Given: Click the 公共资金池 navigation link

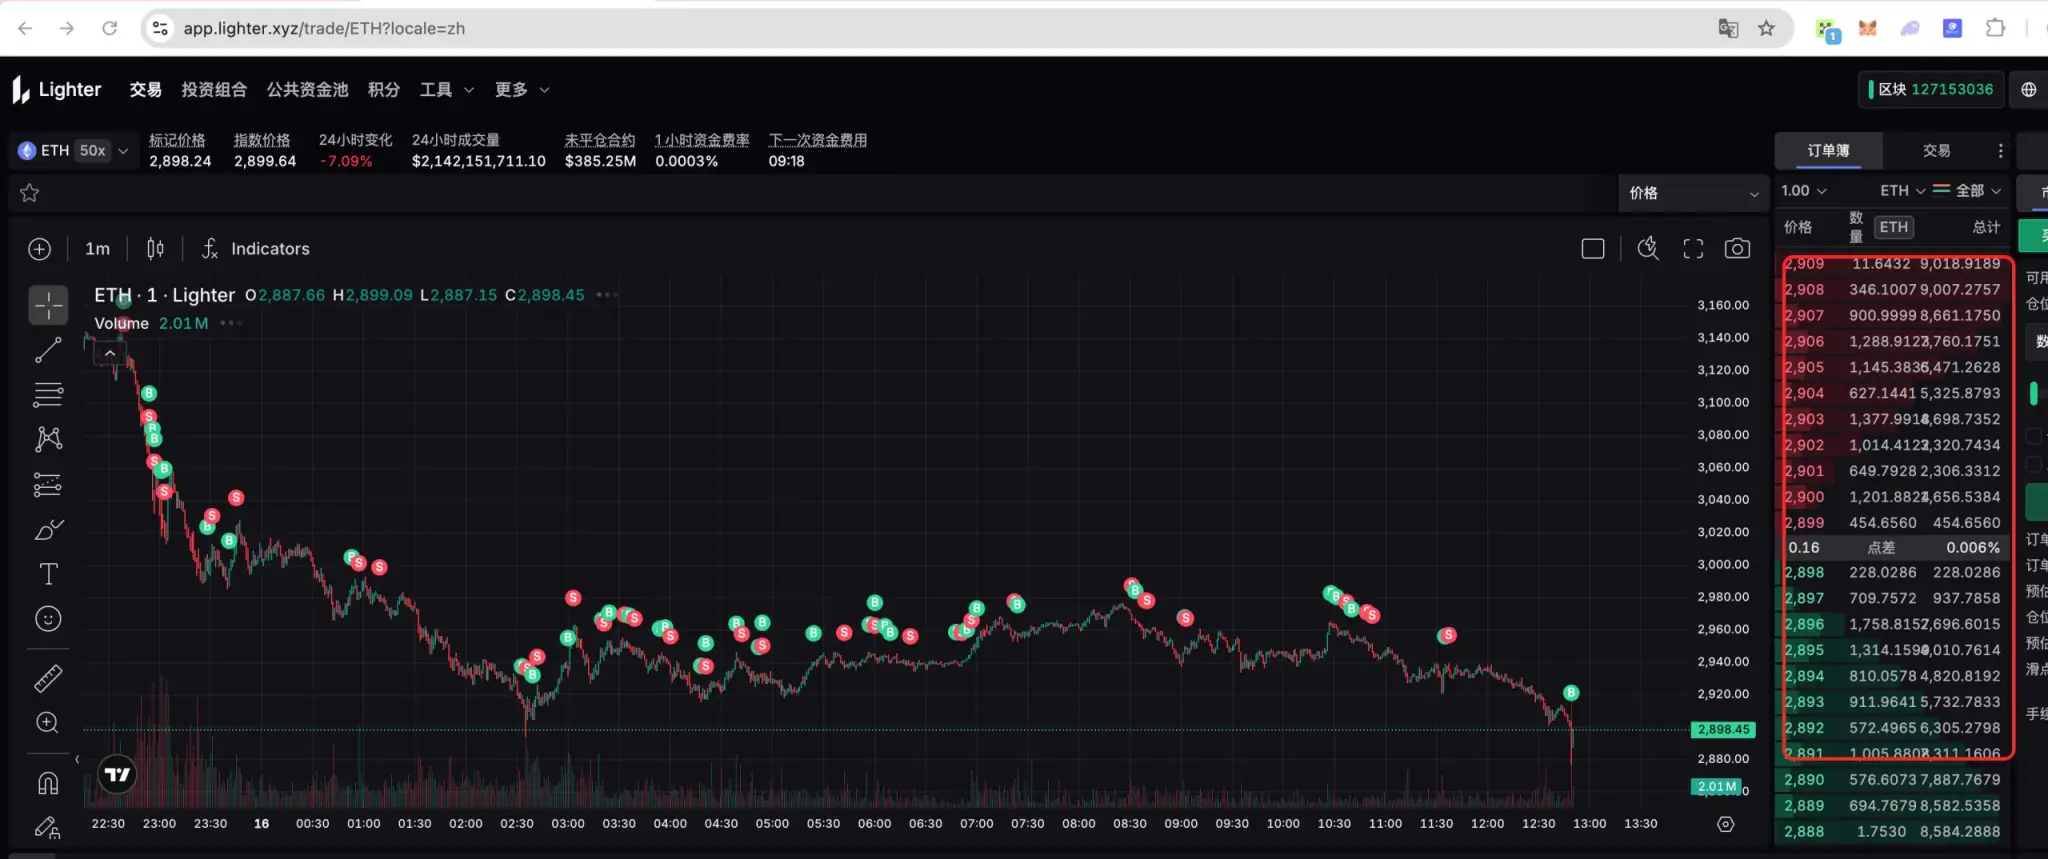Looking at the screenshot, I should click(x=307, y=90).
